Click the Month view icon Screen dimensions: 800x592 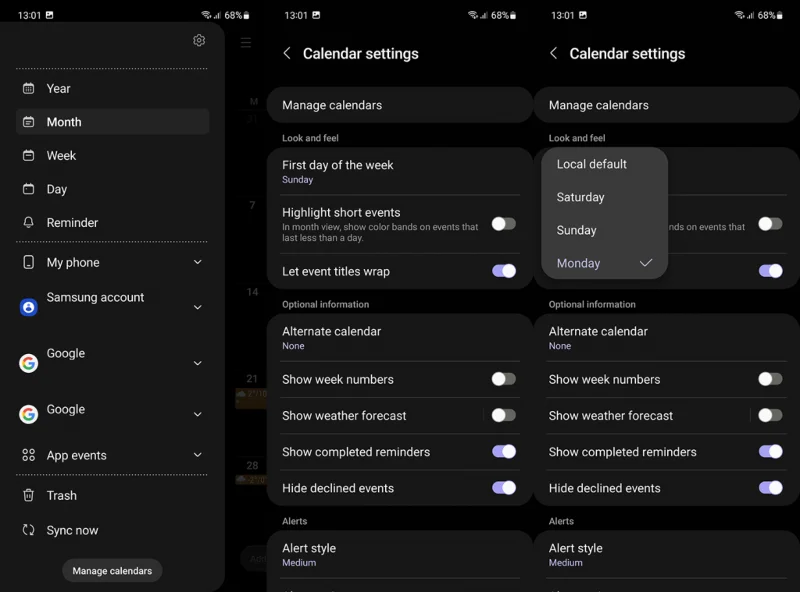tap(29, 122)
